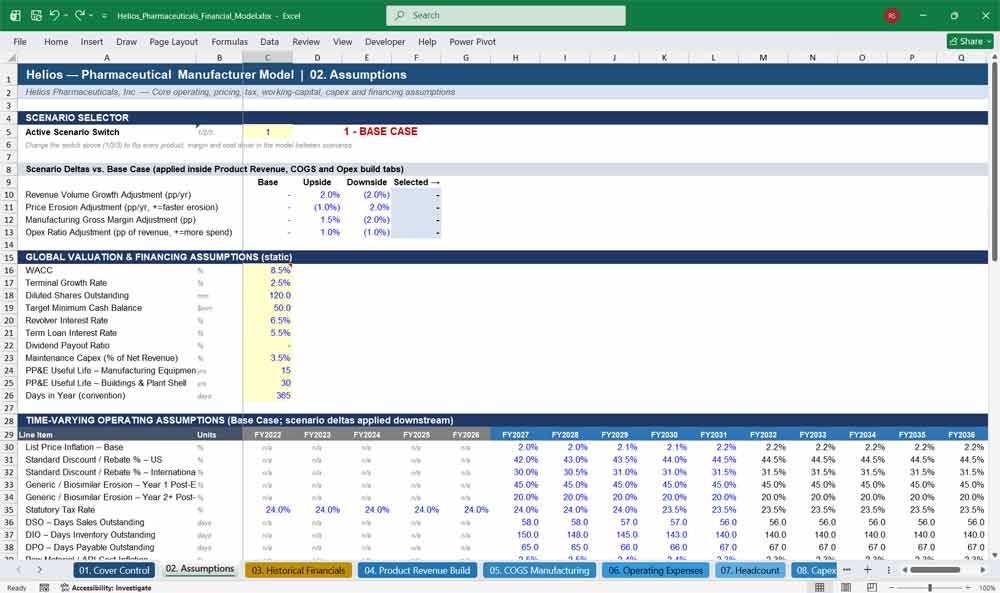Switch to 08. Capex sheet tab

coord(814,570)
